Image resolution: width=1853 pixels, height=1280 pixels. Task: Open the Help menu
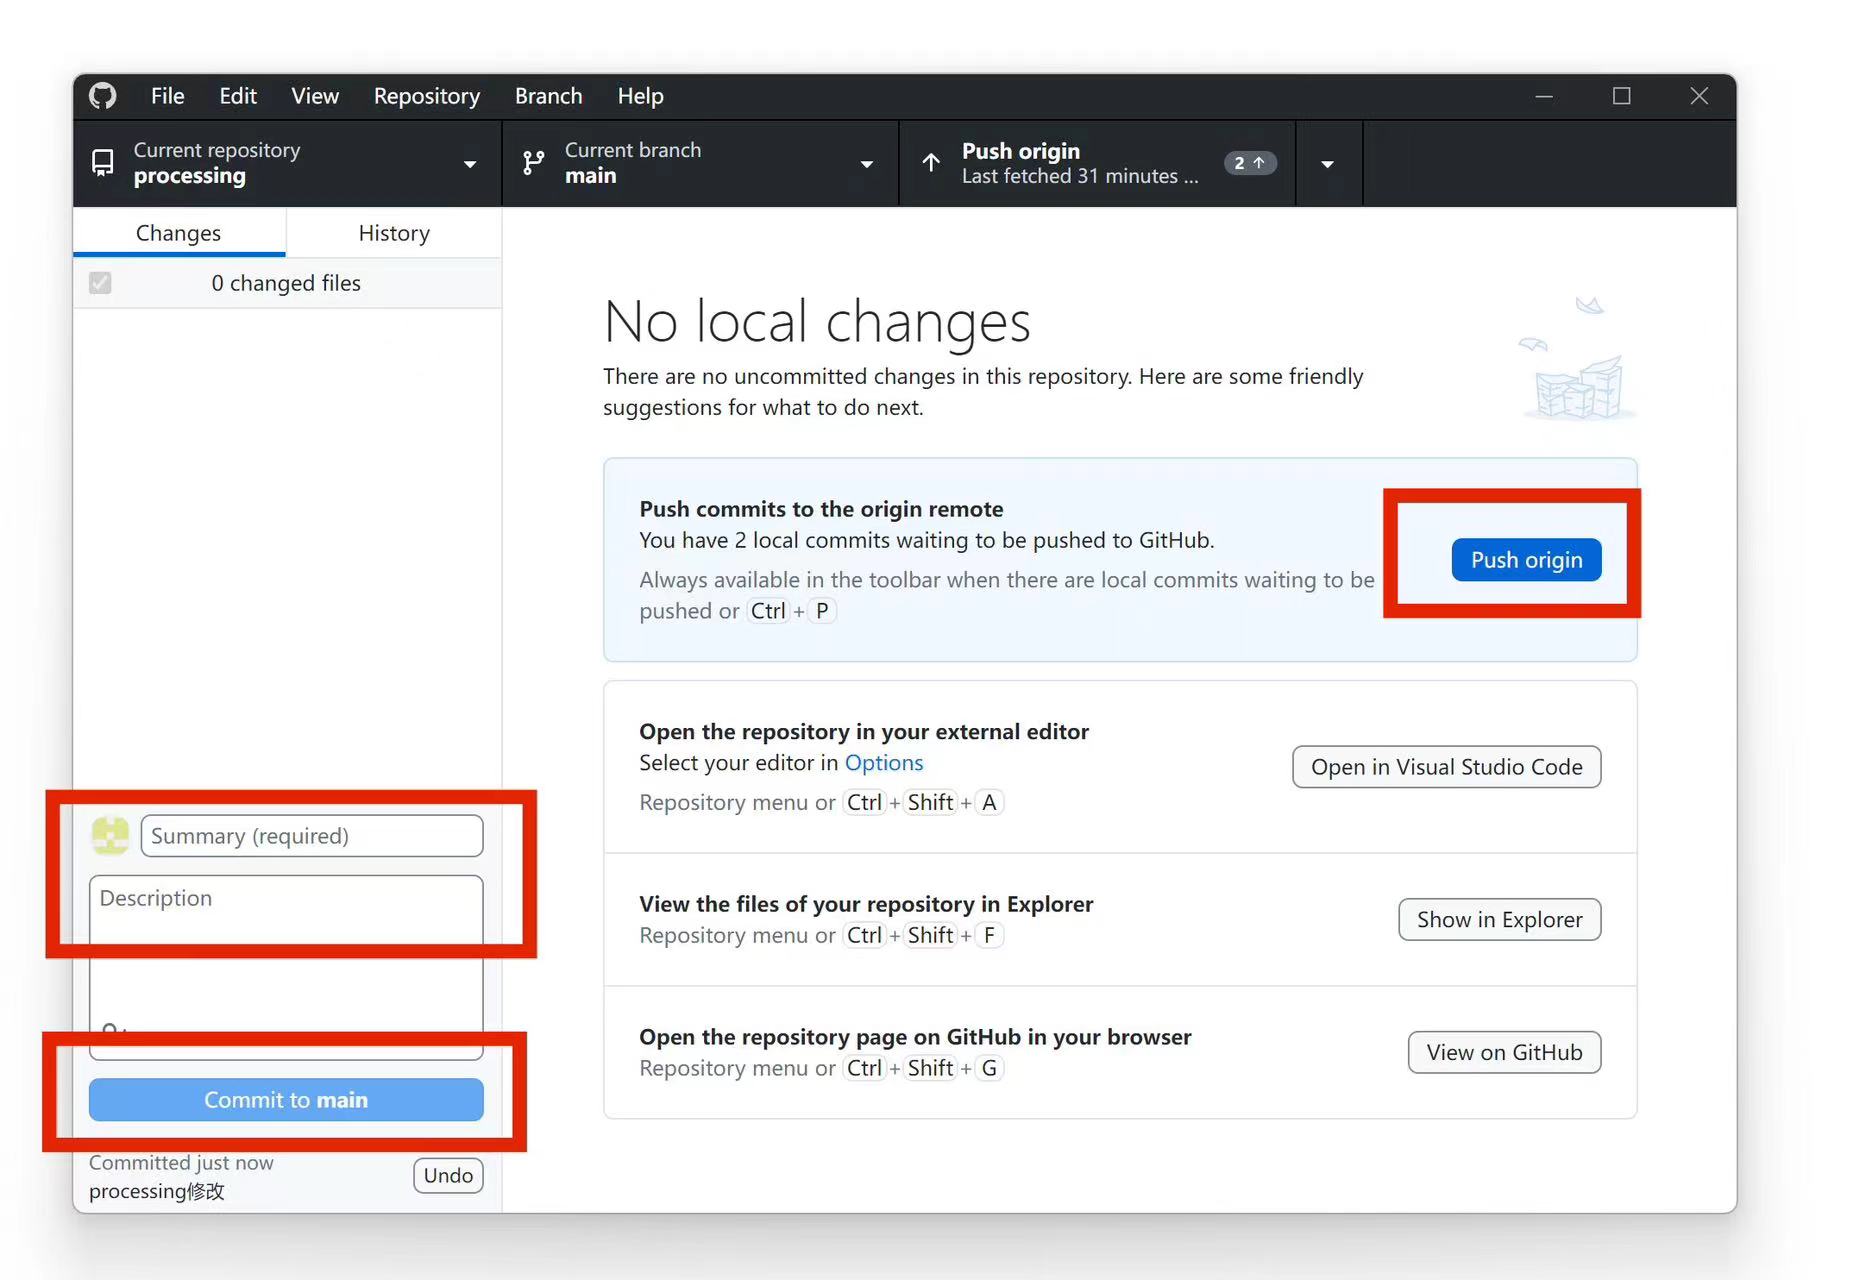pyautogui.click(x=640, y=96)
